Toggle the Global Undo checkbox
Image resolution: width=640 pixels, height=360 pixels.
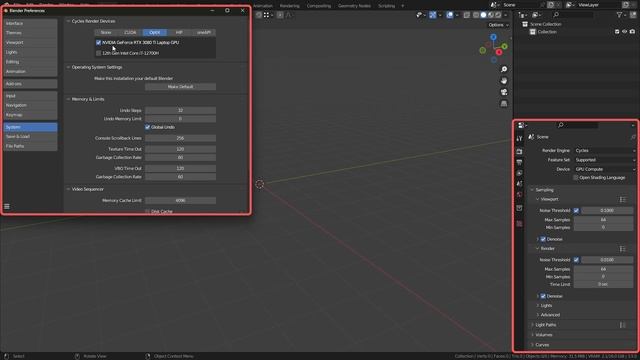point(147,127)
